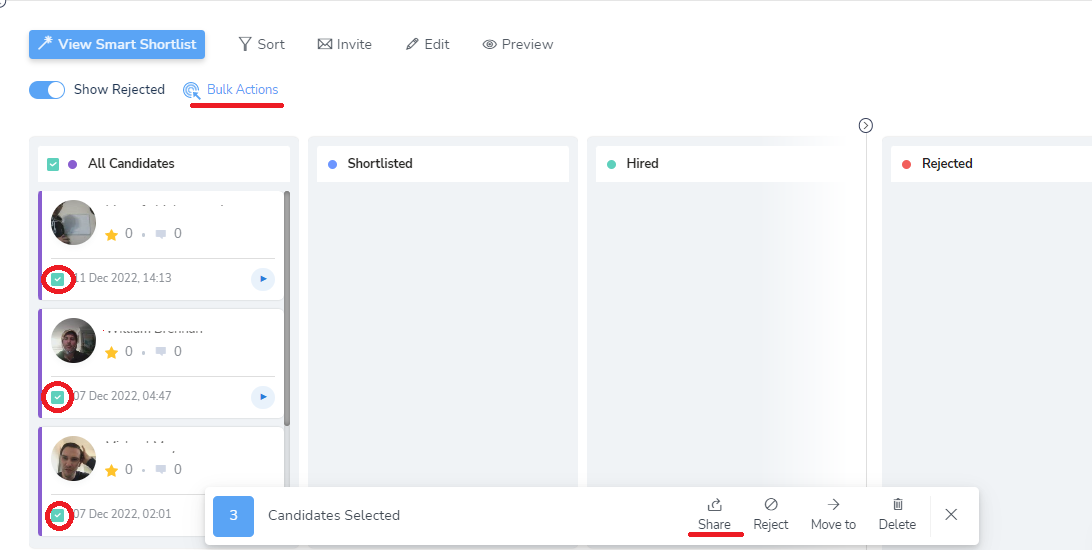Screen dimensions: 1092x550
Task: Click the View Smart Shortlist button
Action: 117,44
